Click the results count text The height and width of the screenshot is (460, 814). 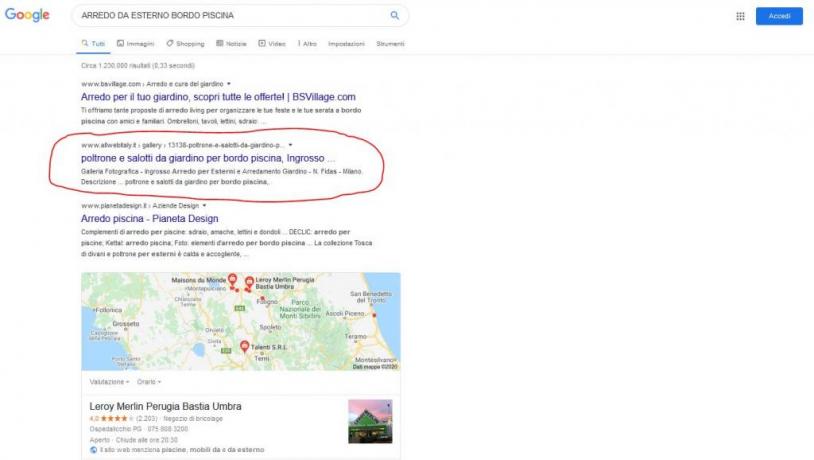[138, 65]
